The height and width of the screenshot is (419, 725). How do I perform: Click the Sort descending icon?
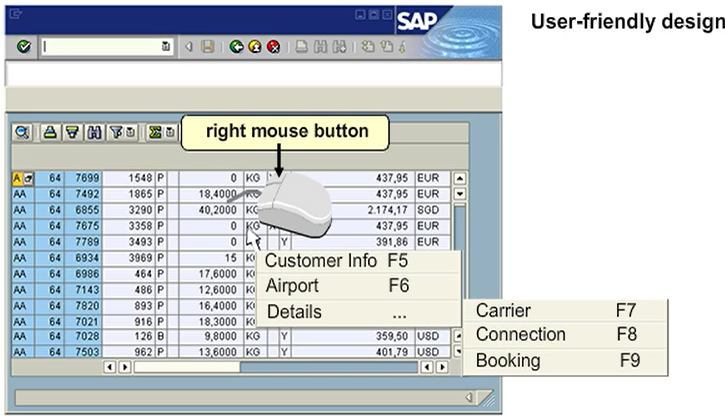[71, 132]
